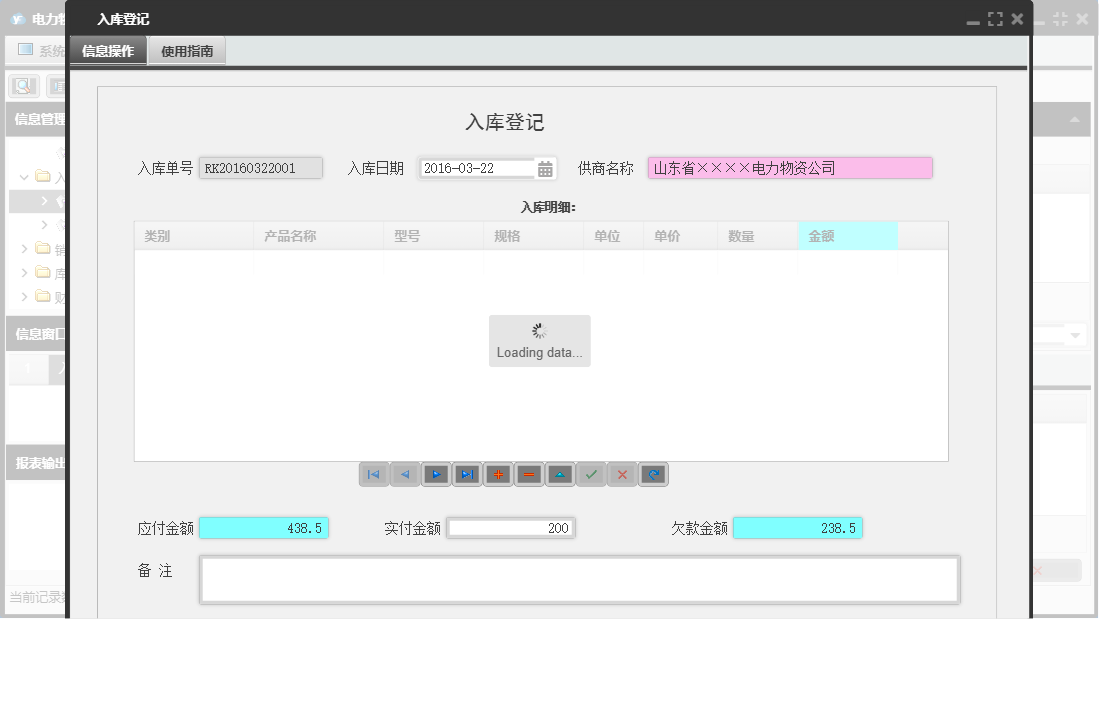Screen dimensions: 1099x705
Task: Click the refresh icon at the toolbar's right end
Action: (653, 474)
